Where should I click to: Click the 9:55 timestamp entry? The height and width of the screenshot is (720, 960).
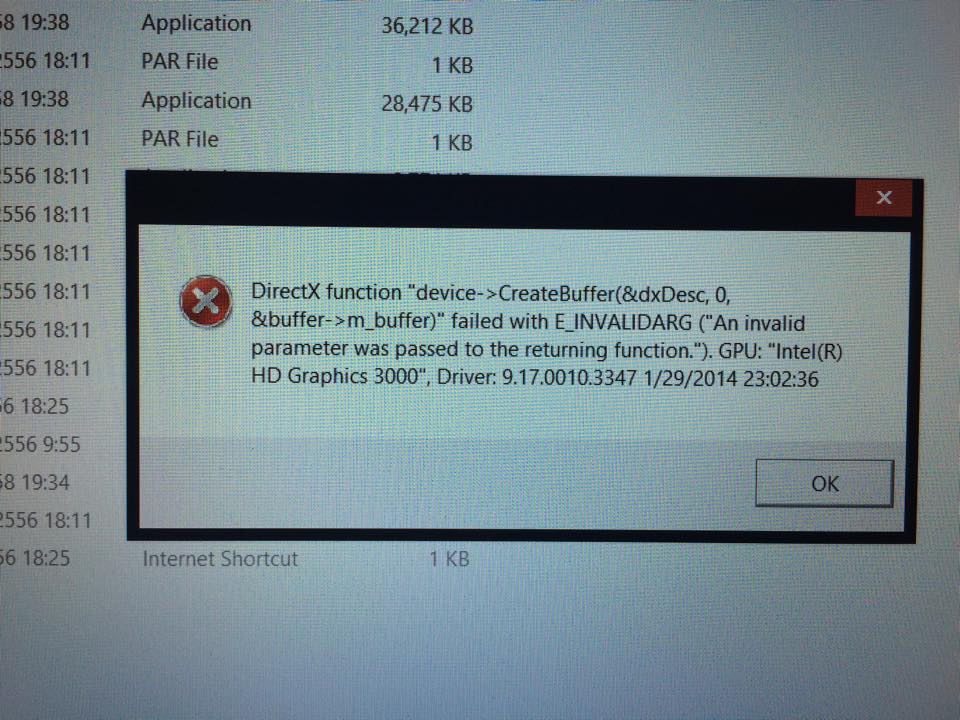click(40, 444)
